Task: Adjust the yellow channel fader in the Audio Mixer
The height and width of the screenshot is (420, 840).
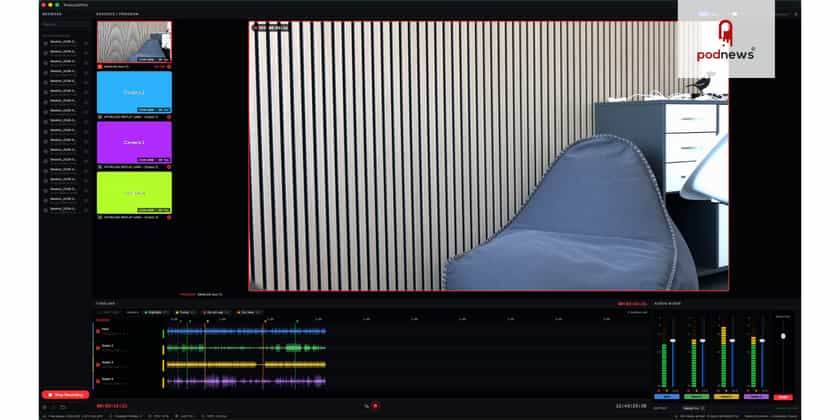Action: click(x=732, y=341)
